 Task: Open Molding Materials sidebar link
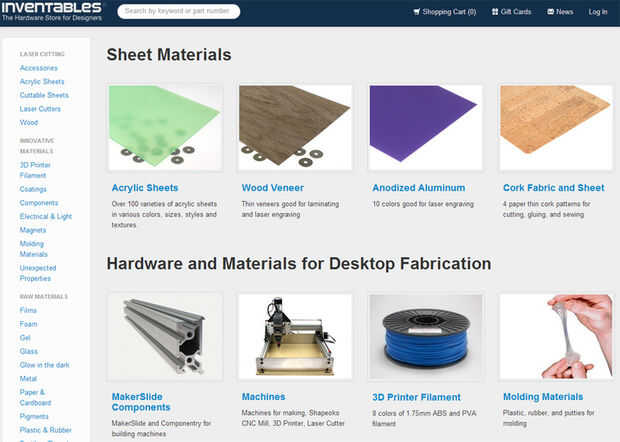pyautogui.click(x=34, y=249)
